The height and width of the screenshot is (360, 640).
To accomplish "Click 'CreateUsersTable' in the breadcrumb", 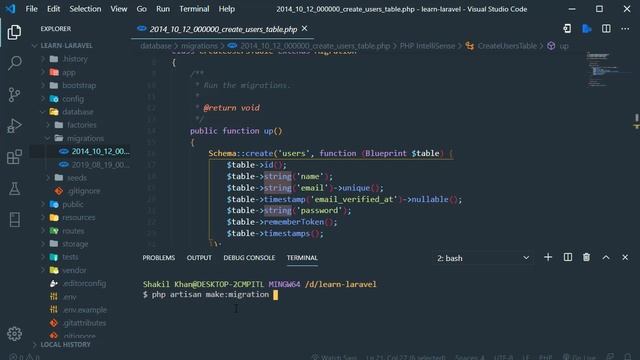I will pyautogui.click(x=507, y=46).
